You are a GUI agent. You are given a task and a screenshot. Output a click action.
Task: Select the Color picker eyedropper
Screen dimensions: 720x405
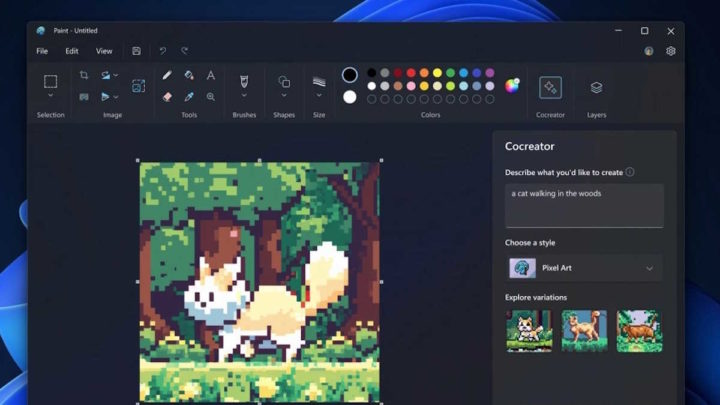(189, 97)
